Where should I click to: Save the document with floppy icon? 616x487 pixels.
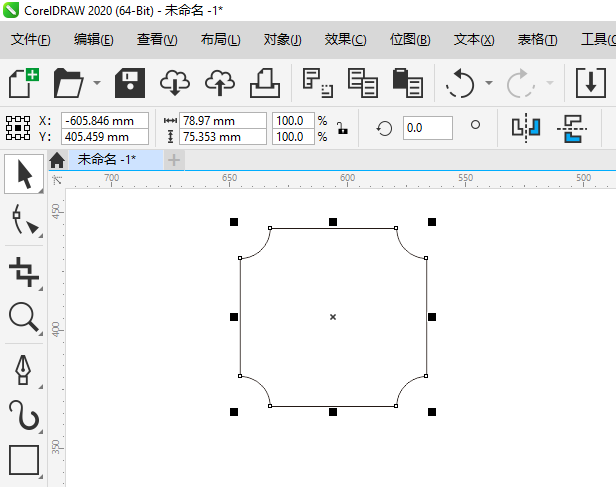click(x=130, y=83)
